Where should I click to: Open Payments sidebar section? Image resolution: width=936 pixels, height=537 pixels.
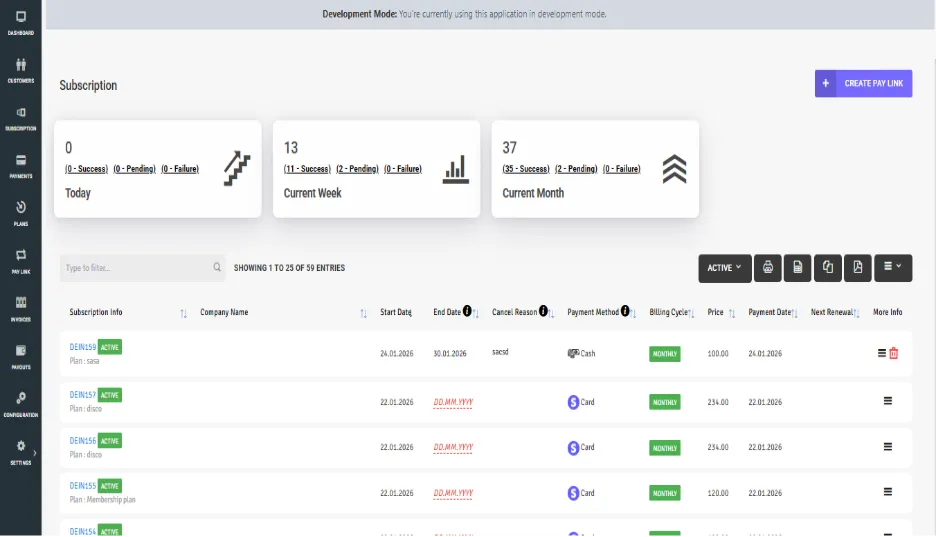pos(20,166)
